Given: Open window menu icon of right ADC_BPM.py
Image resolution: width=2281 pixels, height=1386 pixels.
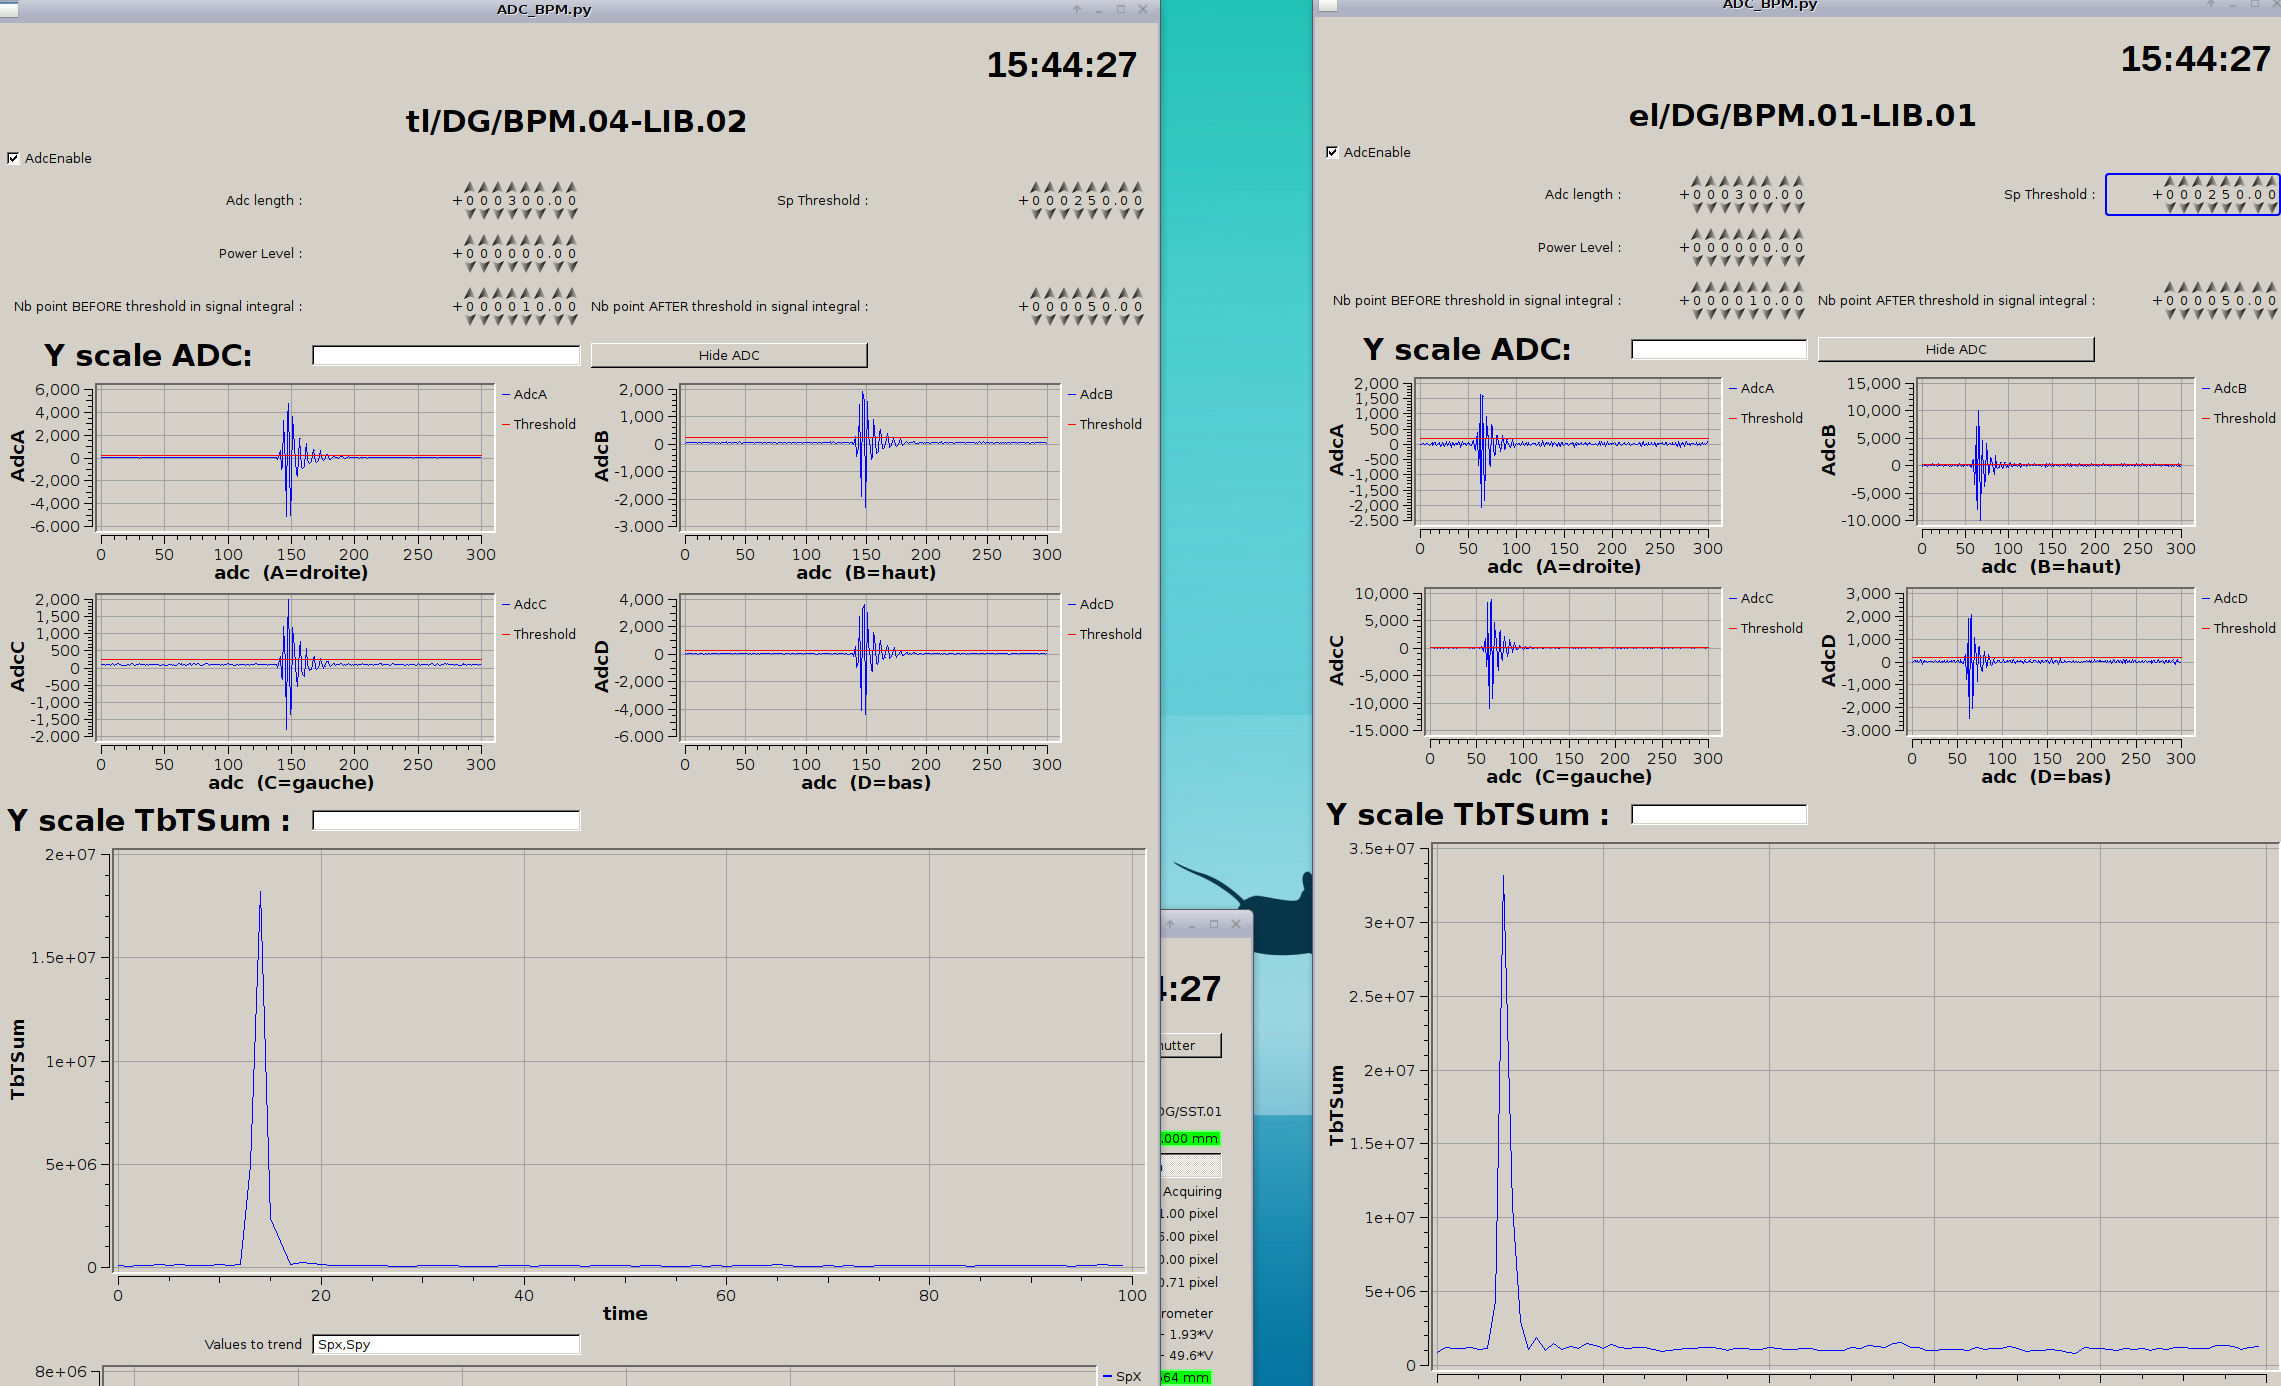Looking at the screenshot, I should 1328,5.
